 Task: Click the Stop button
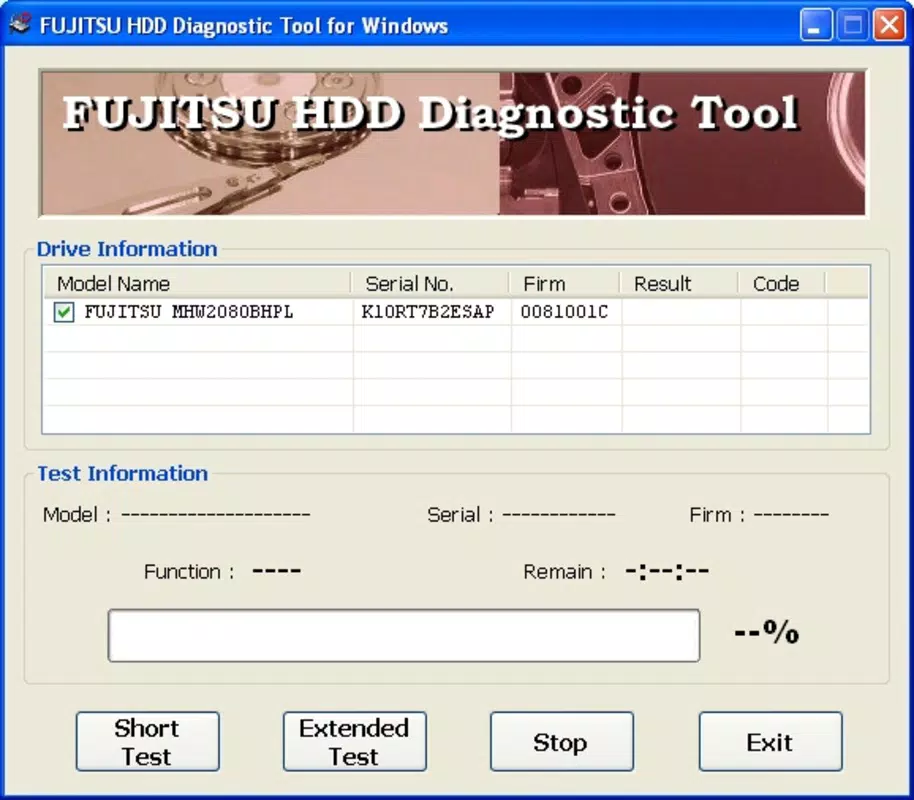[x=561, y=742]
